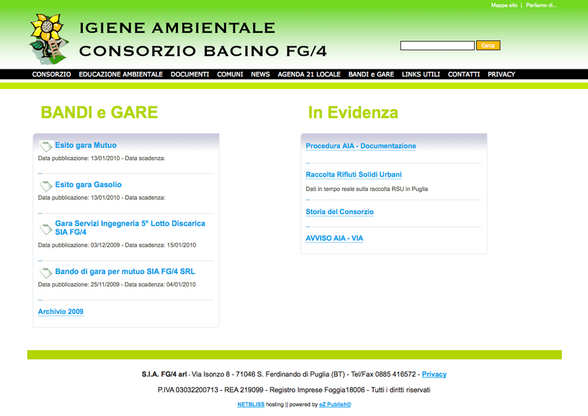Open the Mappa sito link

[x=504, y=5]
